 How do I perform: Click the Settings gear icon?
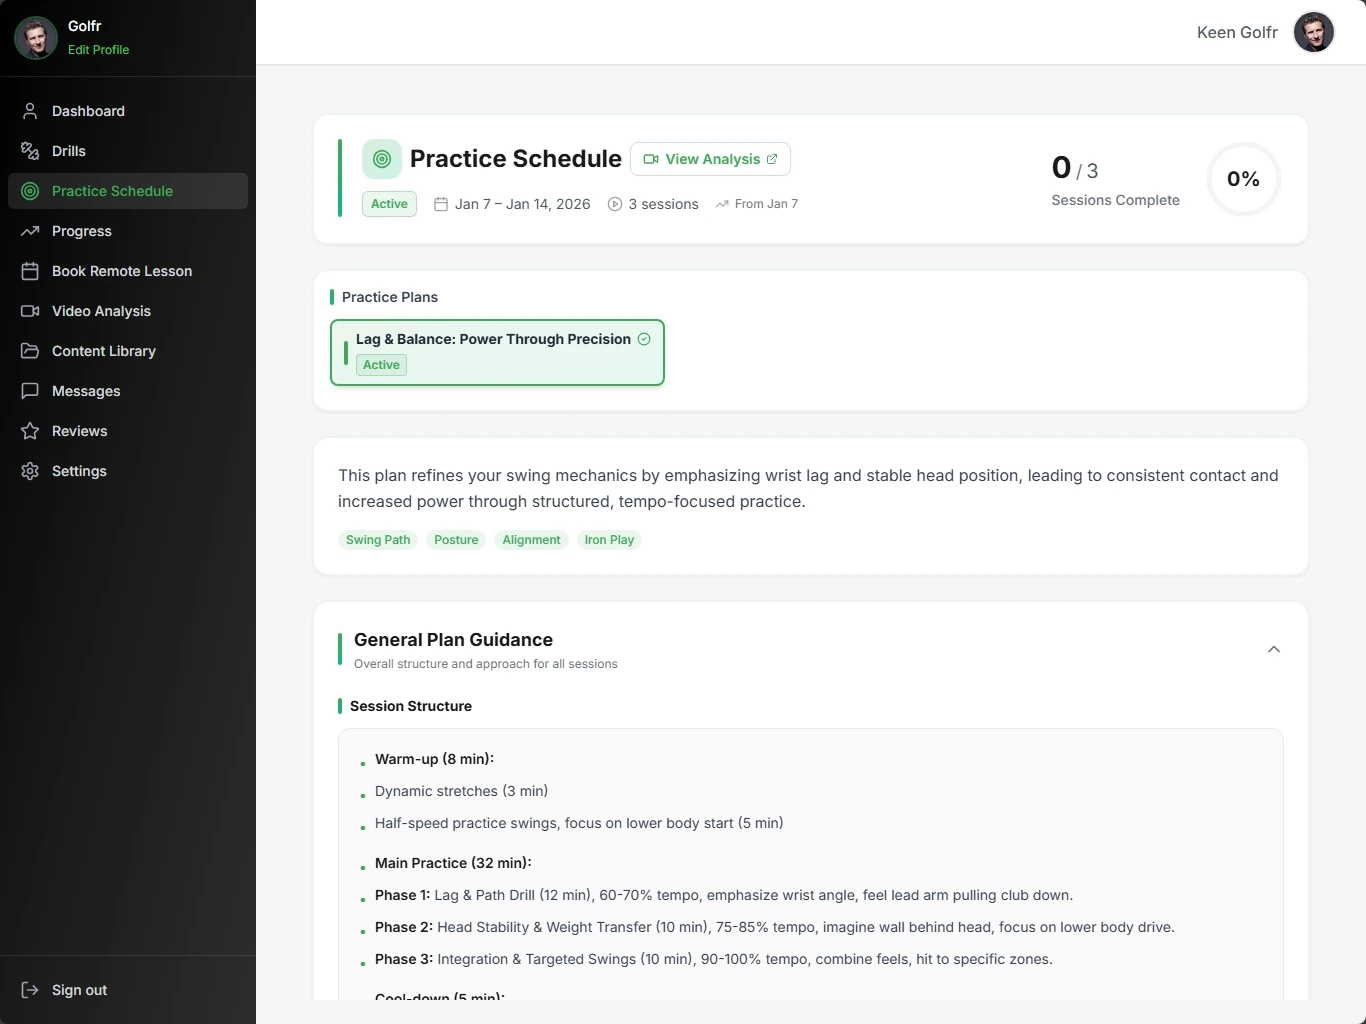coord(30,471)
